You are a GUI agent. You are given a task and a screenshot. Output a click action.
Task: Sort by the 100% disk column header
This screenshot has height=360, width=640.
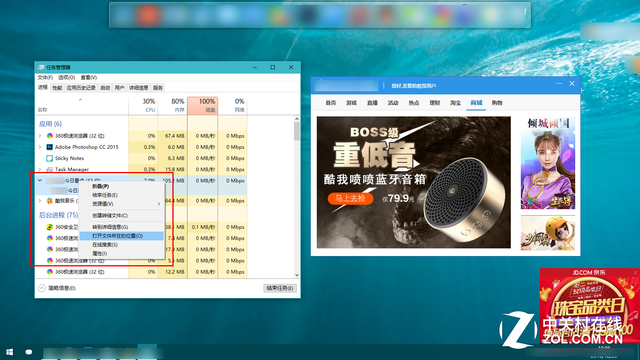pyautogui.click(x=202, y=105)
